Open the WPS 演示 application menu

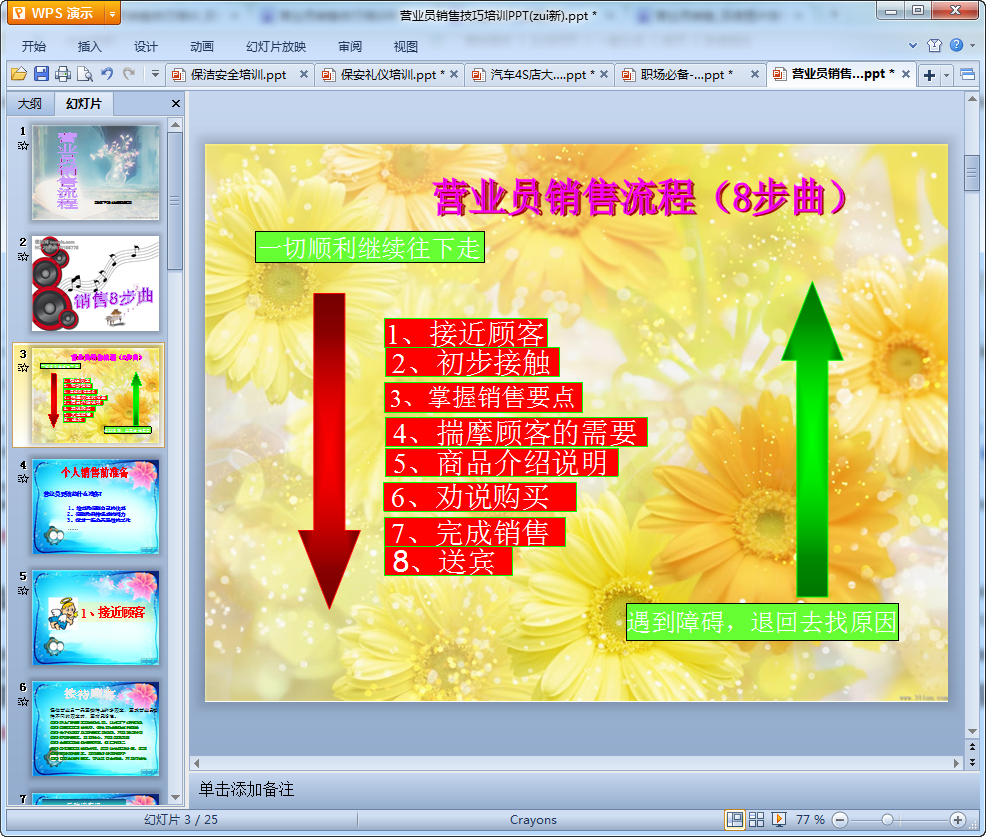[x=55, y=13]
